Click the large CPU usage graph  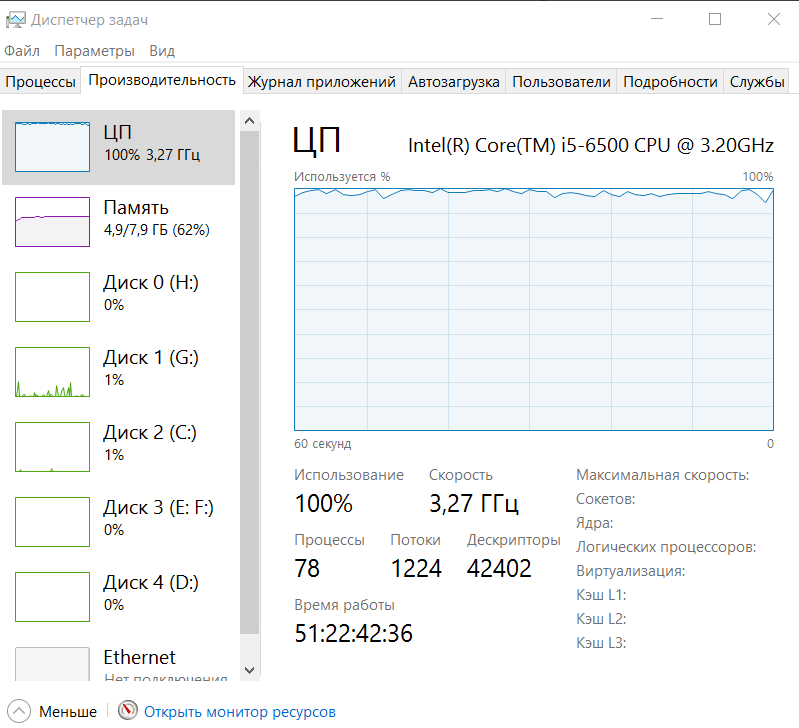click(534, 309)
